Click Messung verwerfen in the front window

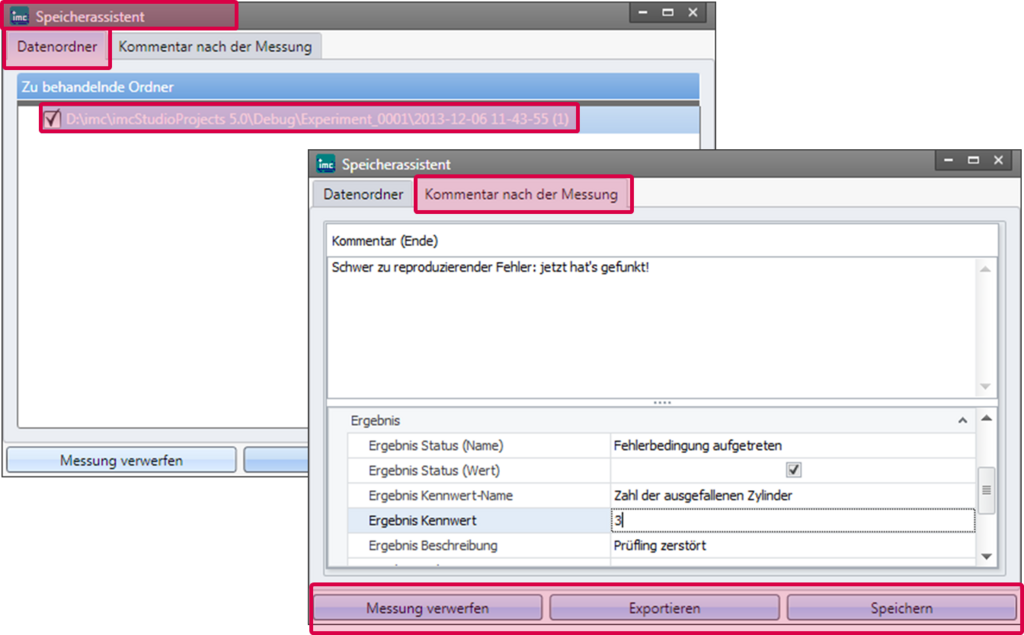[427, 608]
